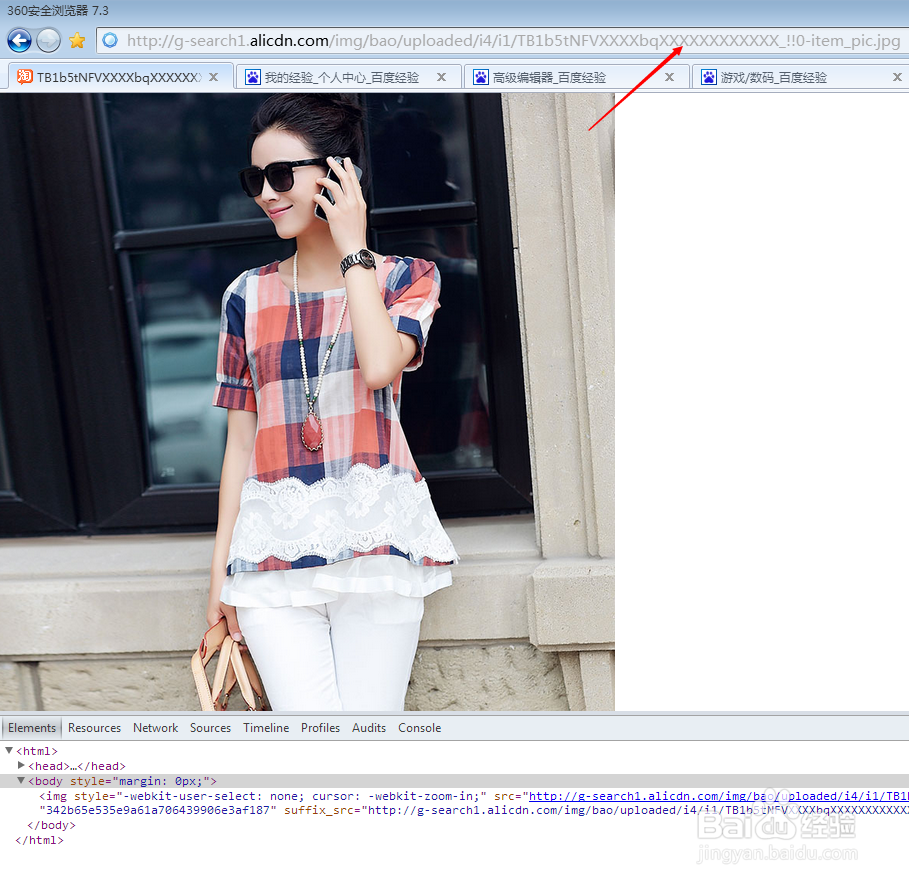
Task: Close the TB1b5tNFVXXXXbq image tab
Action: point(213,77)
